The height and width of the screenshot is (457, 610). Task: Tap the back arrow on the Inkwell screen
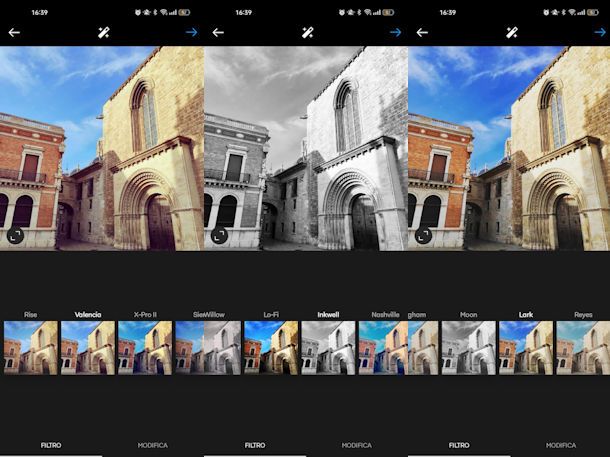click(x=218, y=33)
